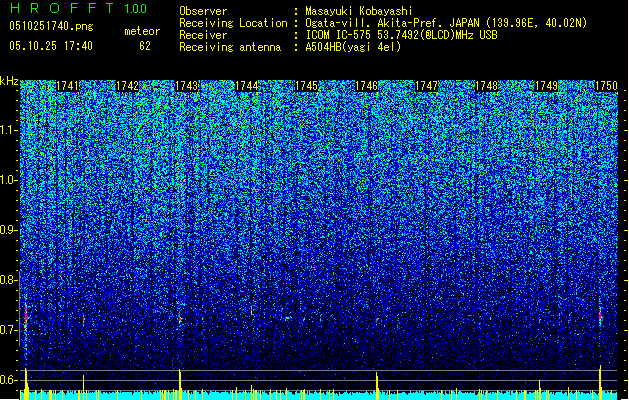Click the yellow level spike just after 1746

click(x=377, y=386)
